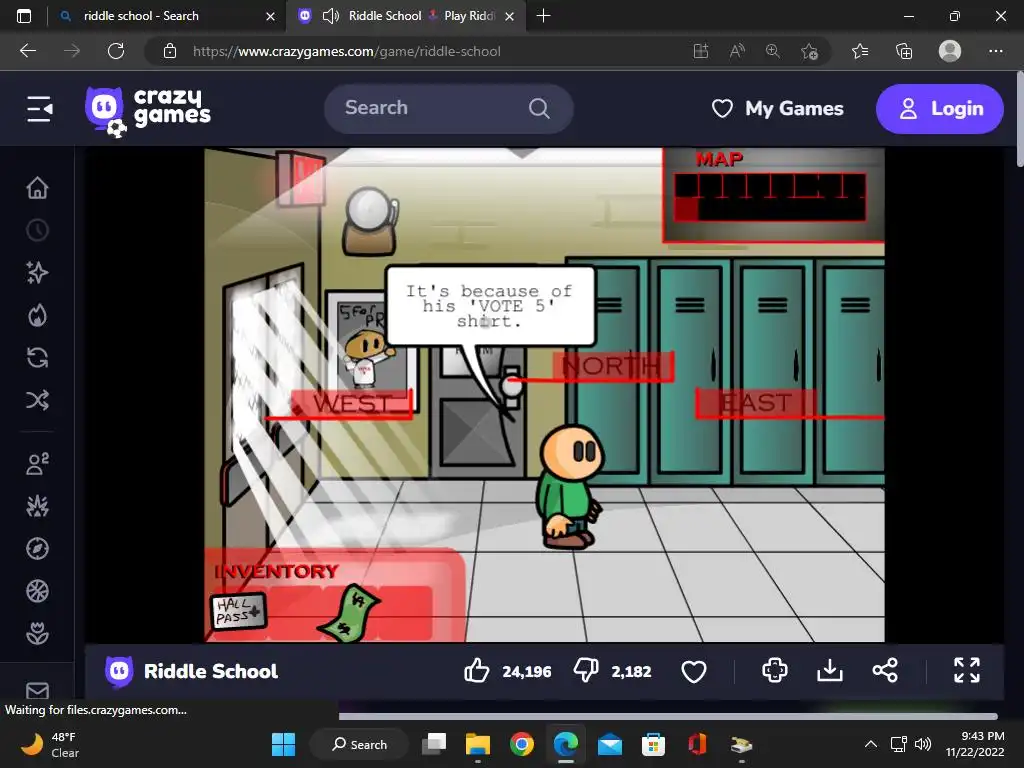
Task: Click the download icon under the game
Action: [829, 671]
